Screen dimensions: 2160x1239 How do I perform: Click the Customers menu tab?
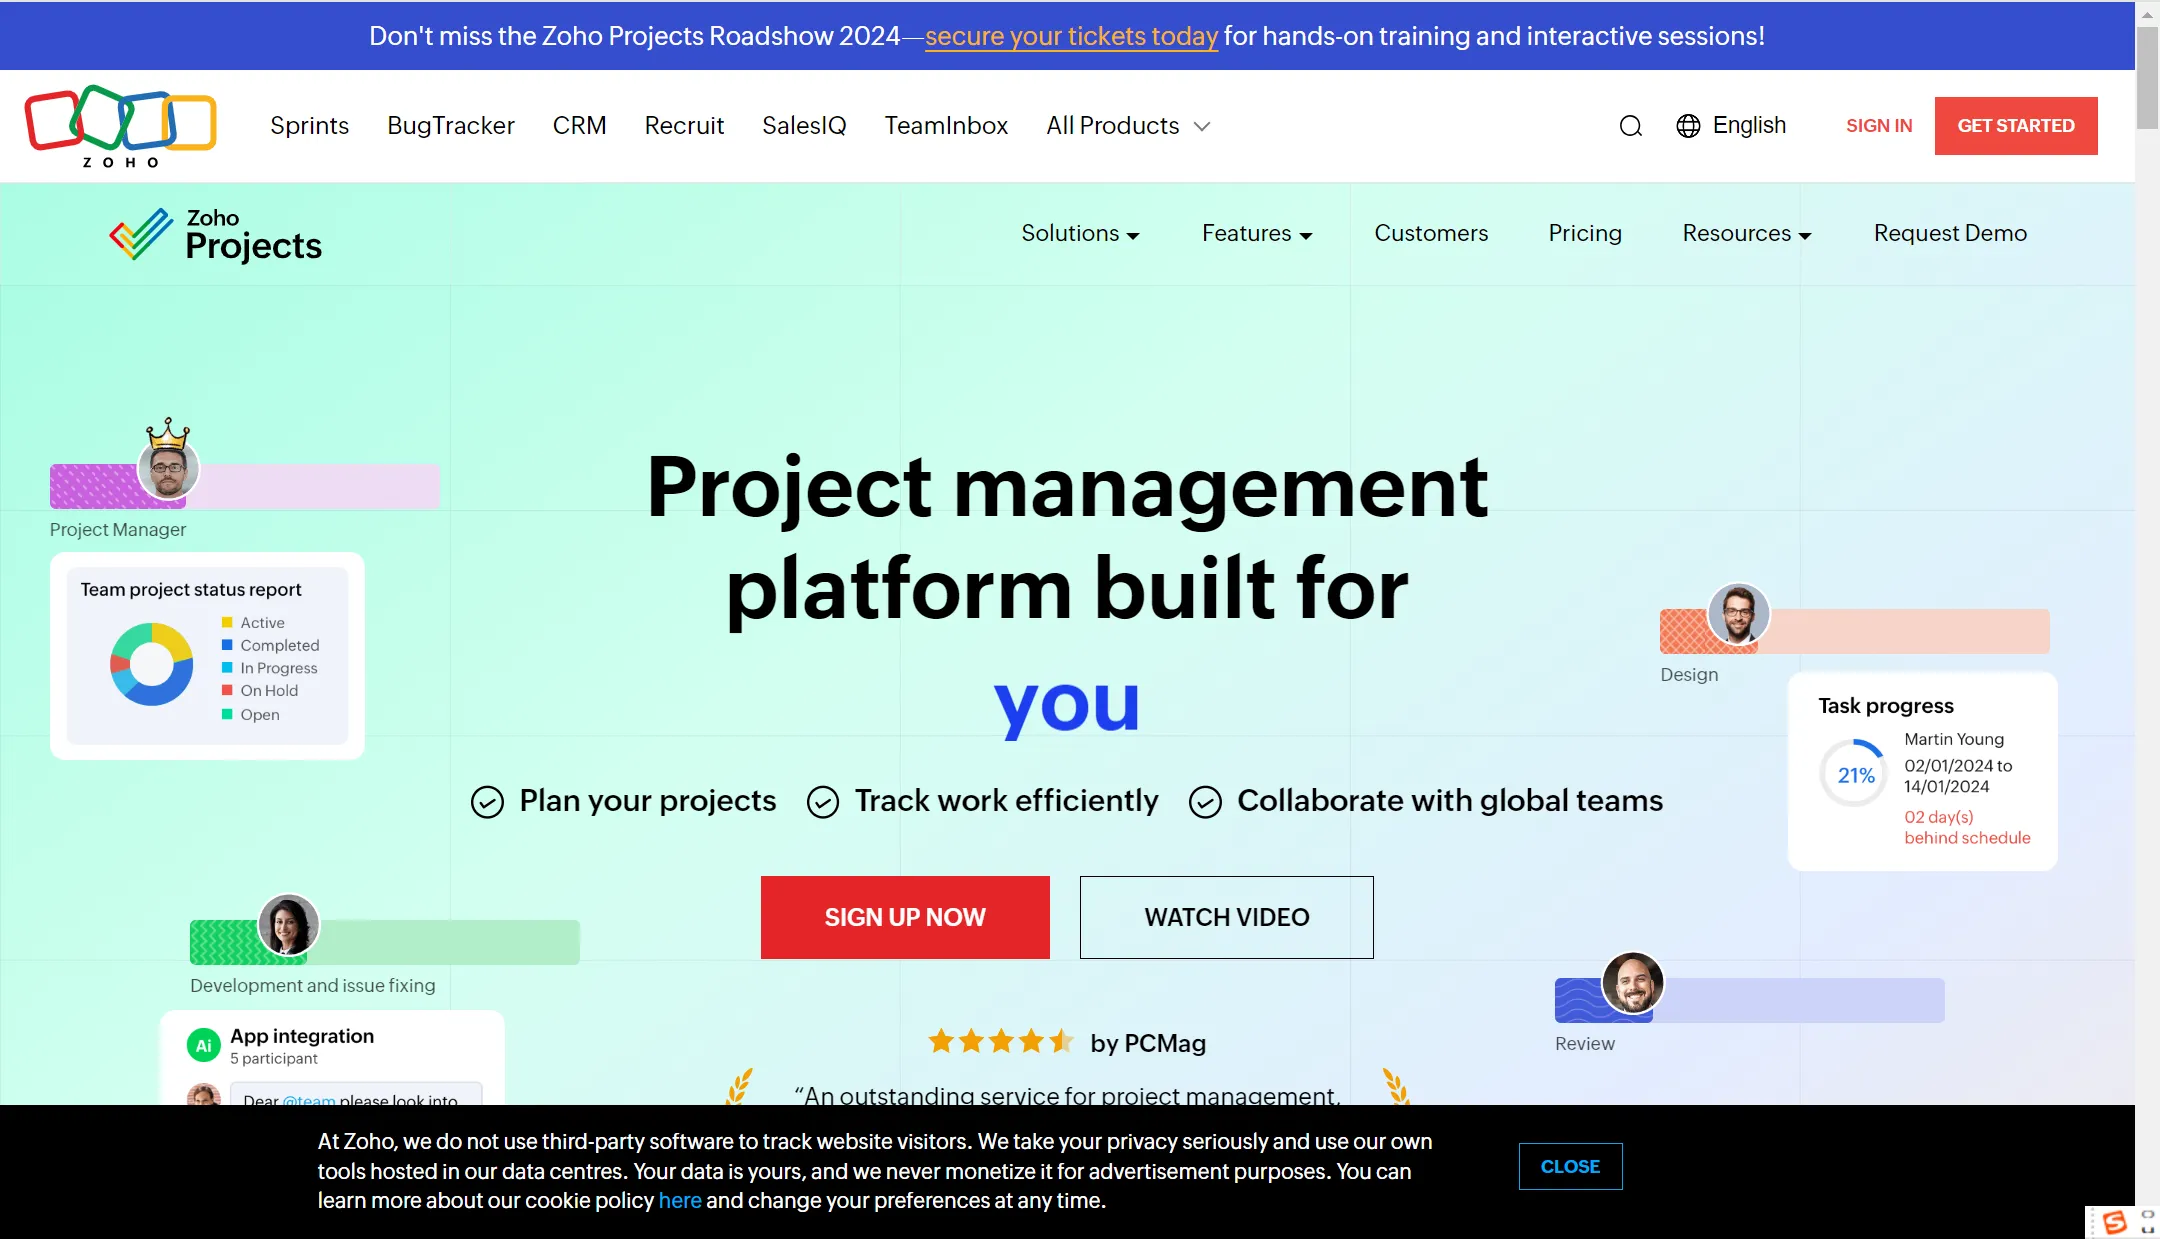coord(1432,233)
